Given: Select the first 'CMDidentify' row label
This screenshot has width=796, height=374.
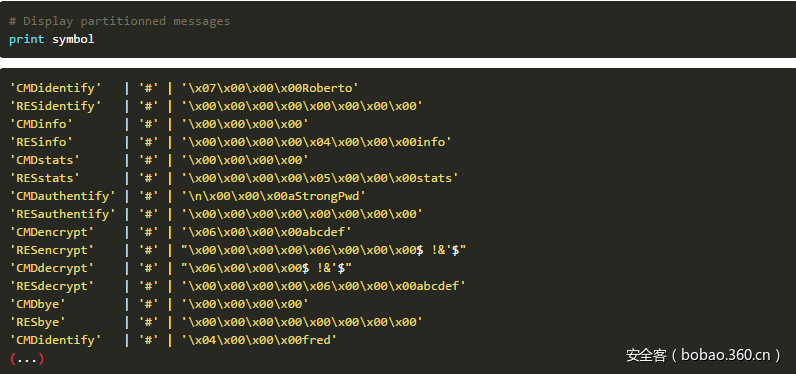Looking at the screenshot, I should tap(55, 88).
